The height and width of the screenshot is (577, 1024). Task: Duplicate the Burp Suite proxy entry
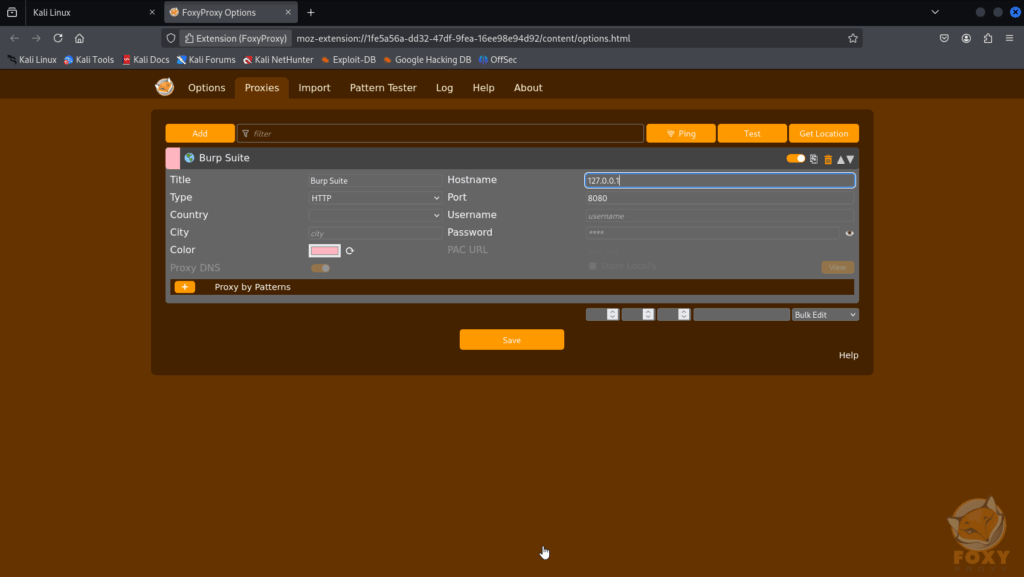tap(814, 159)
